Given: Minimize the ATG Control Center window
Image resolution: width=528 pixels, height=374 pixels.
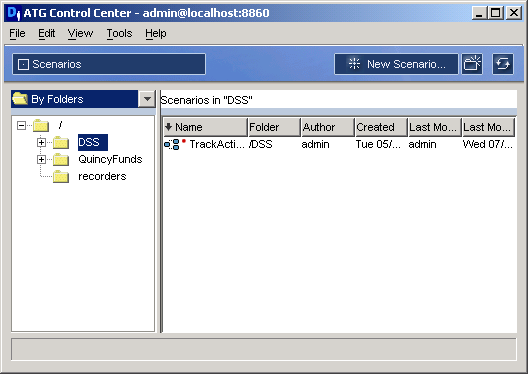Looking at the screenshot, I should click(x=479, y=13).
